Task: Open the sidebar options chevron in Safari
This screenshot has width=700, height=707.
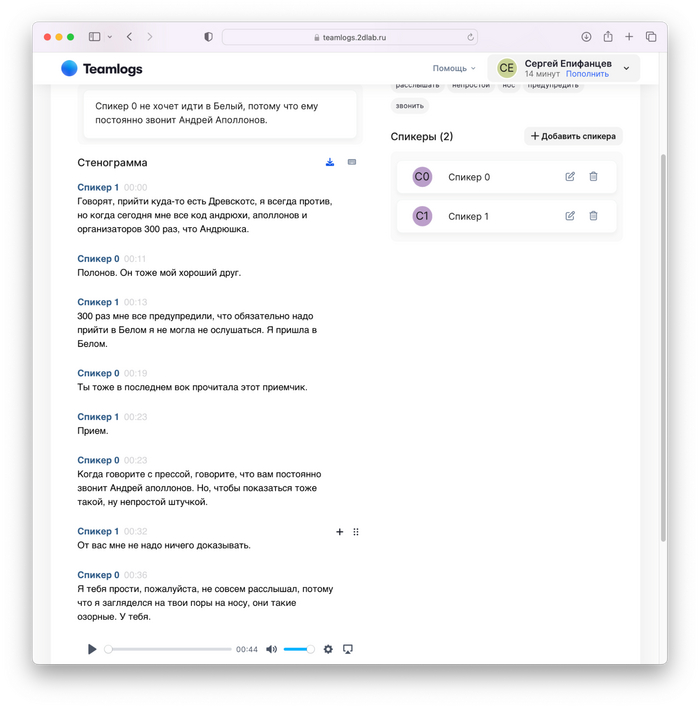Action: 110,37
